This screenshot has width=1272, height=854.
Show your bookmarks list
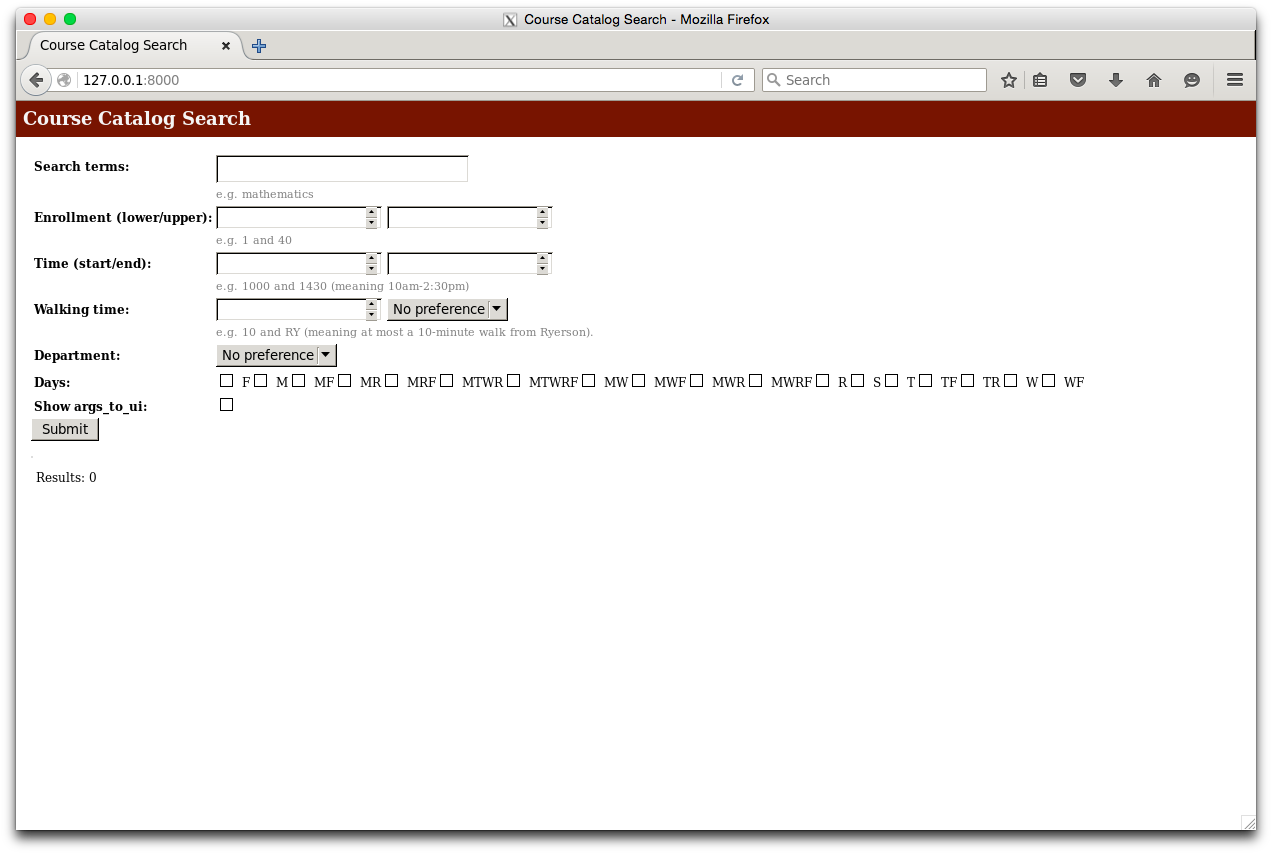[1040, 80]
